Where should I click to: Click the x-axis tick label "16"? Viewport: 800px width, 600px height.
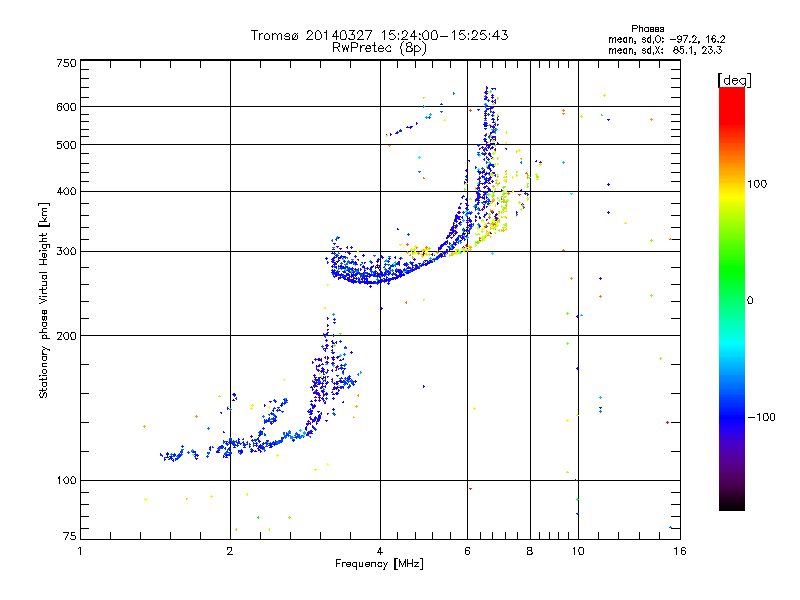(680, 551)
